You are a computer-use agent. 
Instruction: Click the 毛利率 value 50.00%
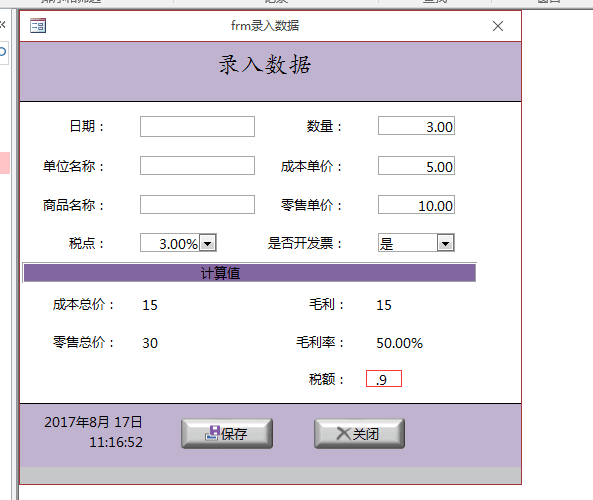tap(399, 343)
